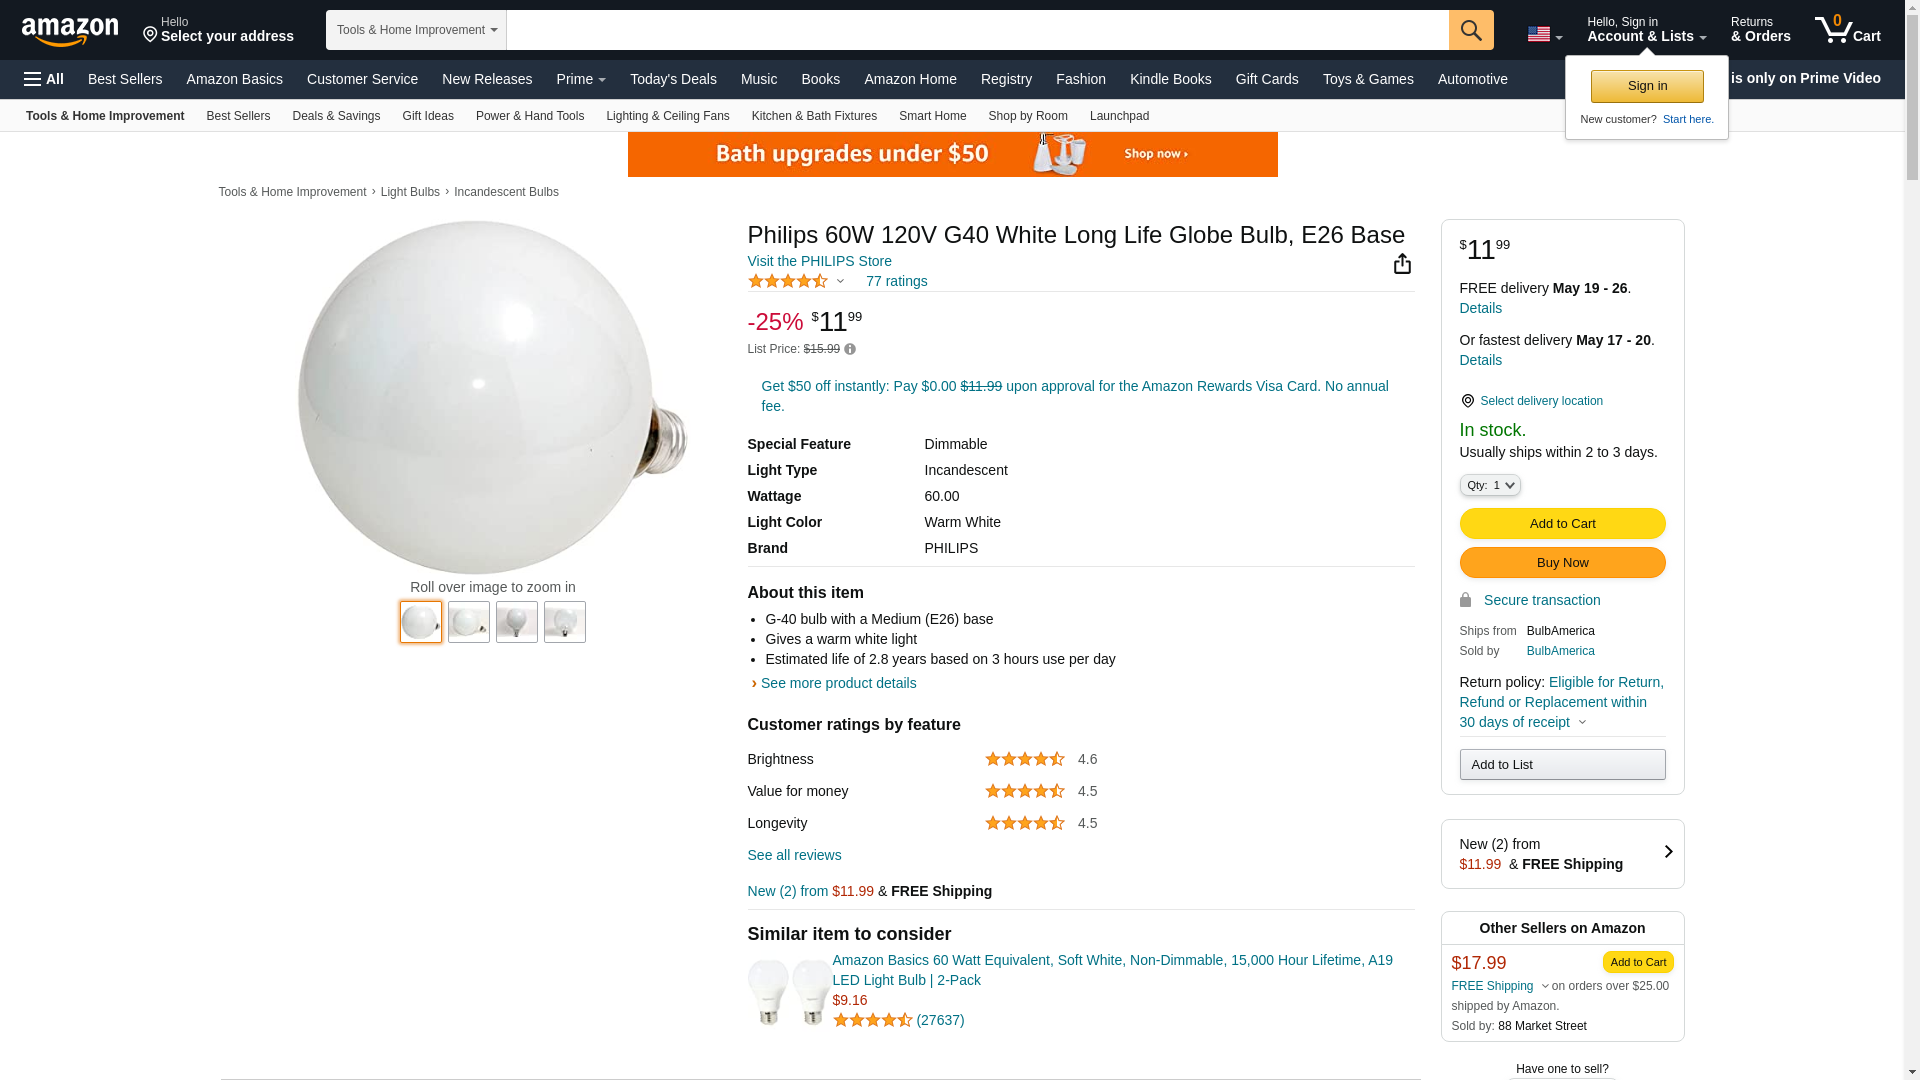1920x1080 pixels.
Task: Open the Tools & Home Improvement search category dropdown
Action: (416, 30)
